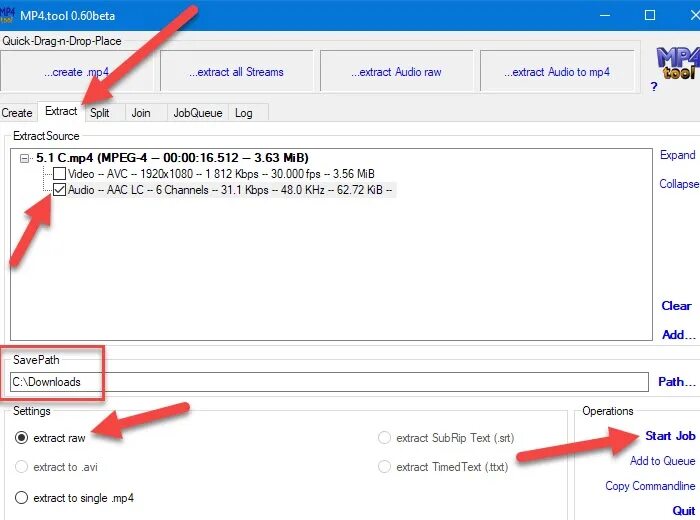Open the Extract tab
Screen dimensions: 700x520
click(61, 111)
